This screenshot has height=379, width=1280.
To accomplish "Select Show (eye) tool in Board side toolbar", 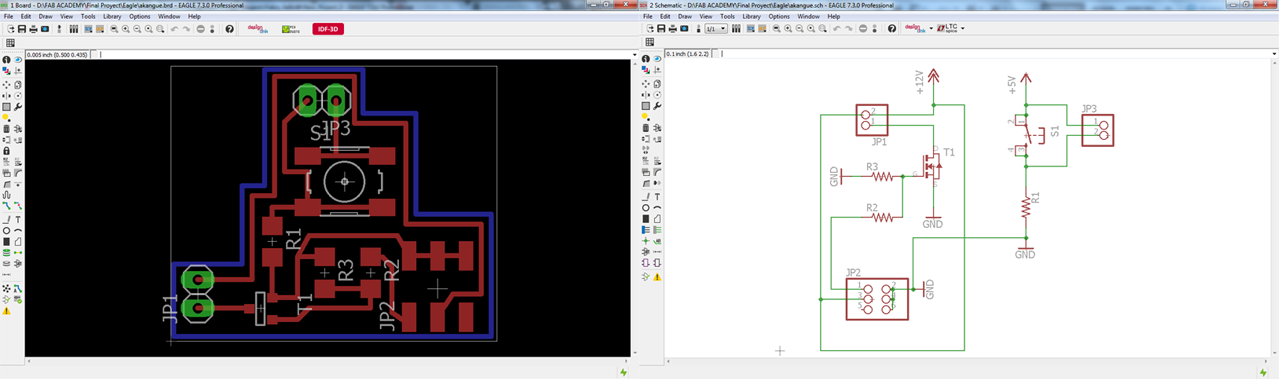I will point(18,60).
